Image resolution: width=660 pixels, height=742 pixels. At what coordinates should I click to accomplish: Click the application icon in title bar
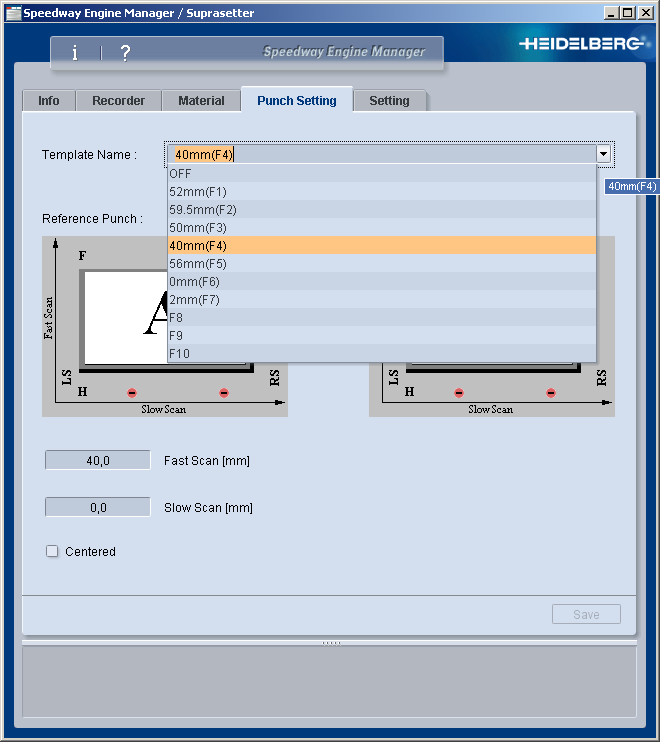click(12, 13)
